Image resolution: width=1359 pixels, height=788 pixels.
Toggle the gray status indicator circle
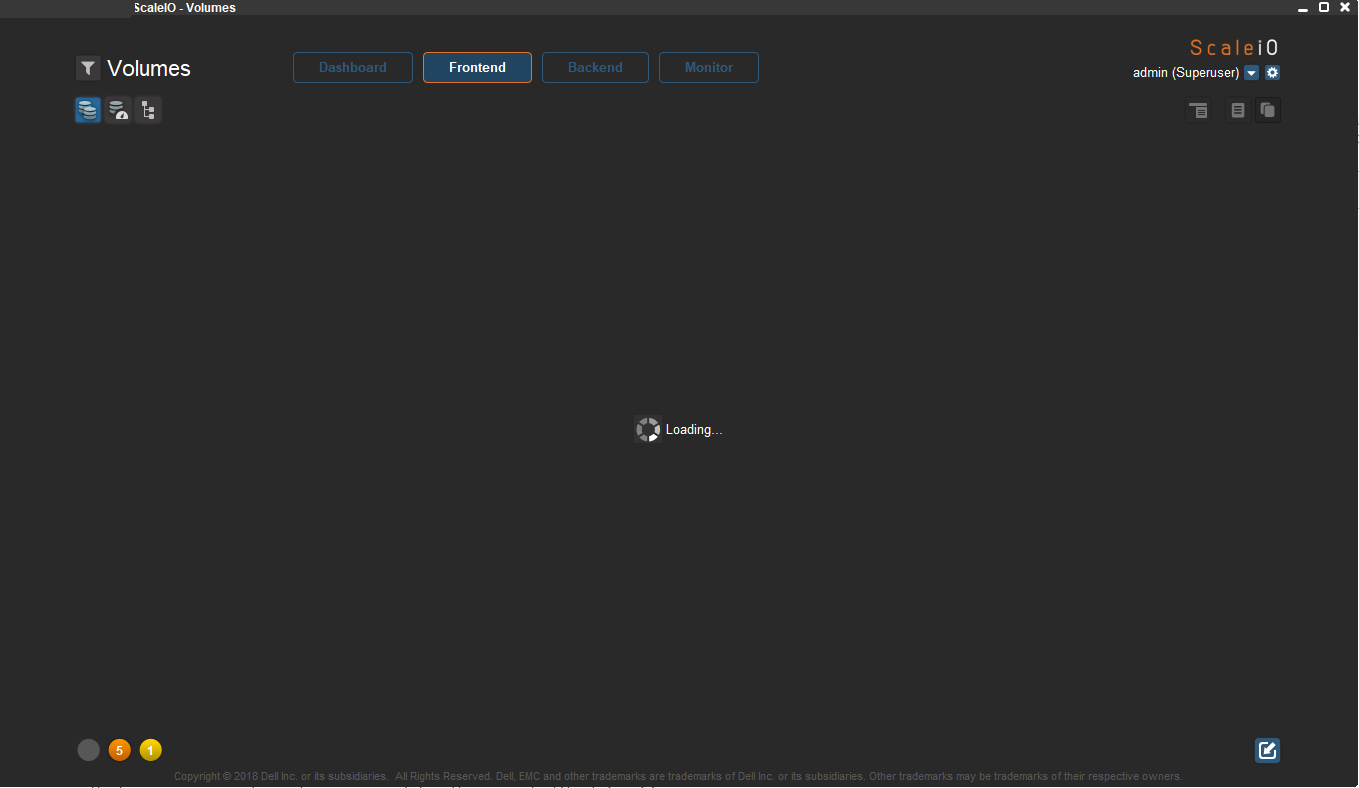point(88,749)
